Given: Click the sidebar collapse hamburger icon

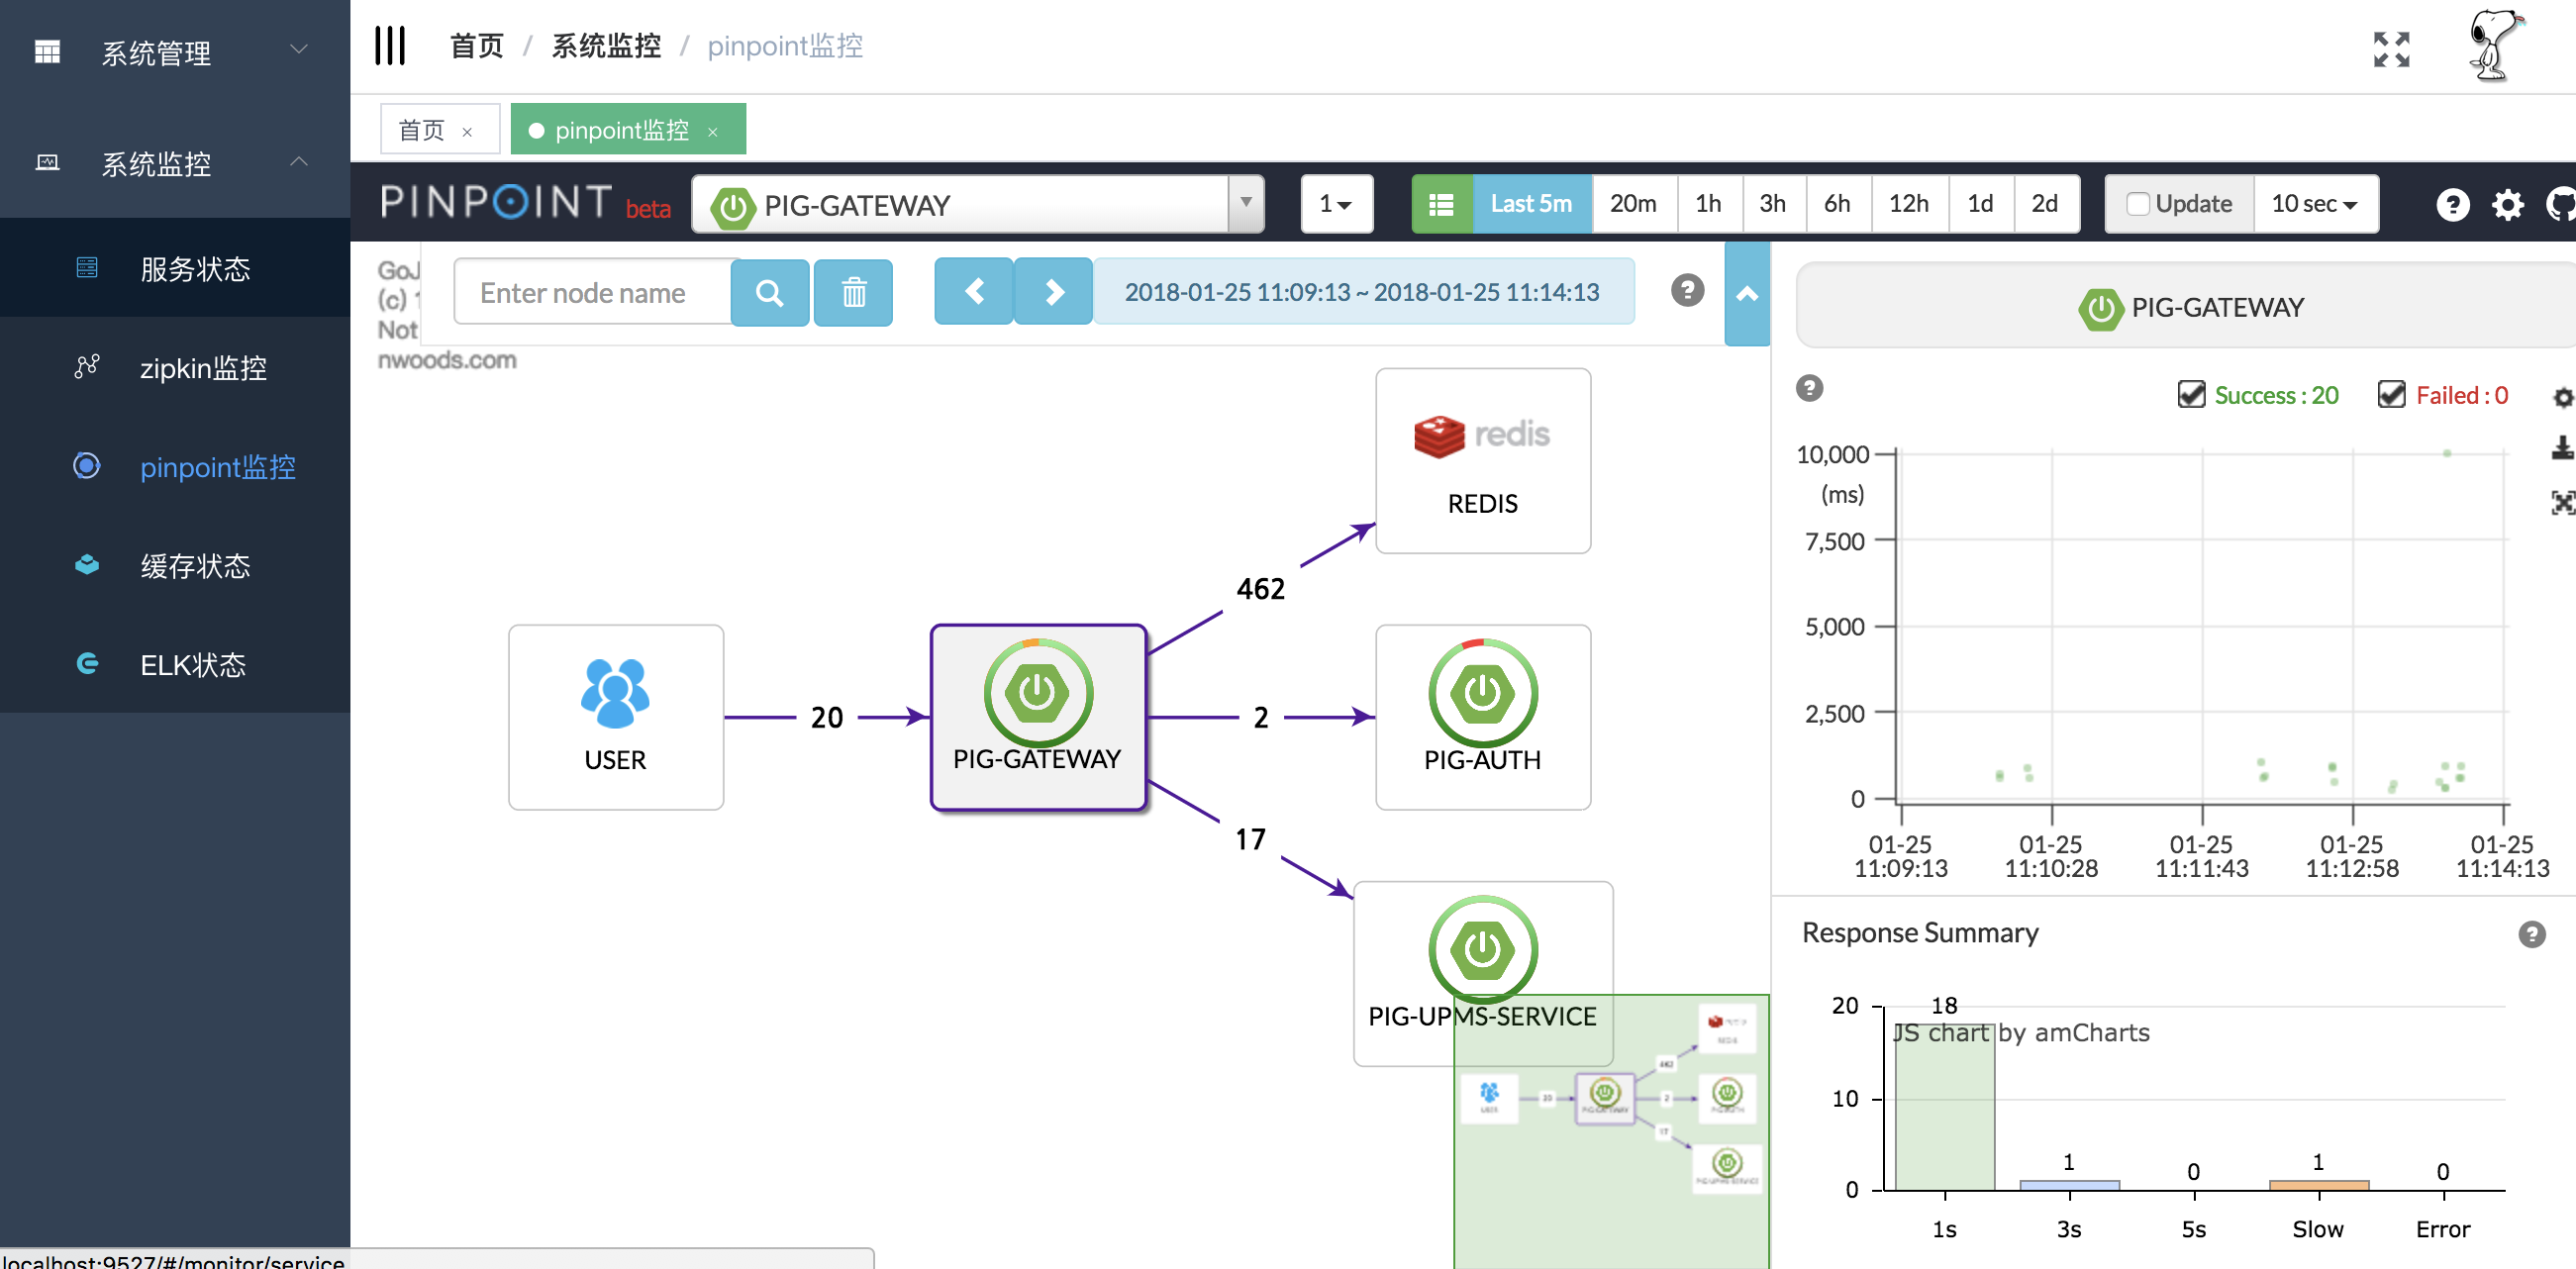Looking at the screenshot, I should click(390, 46).
